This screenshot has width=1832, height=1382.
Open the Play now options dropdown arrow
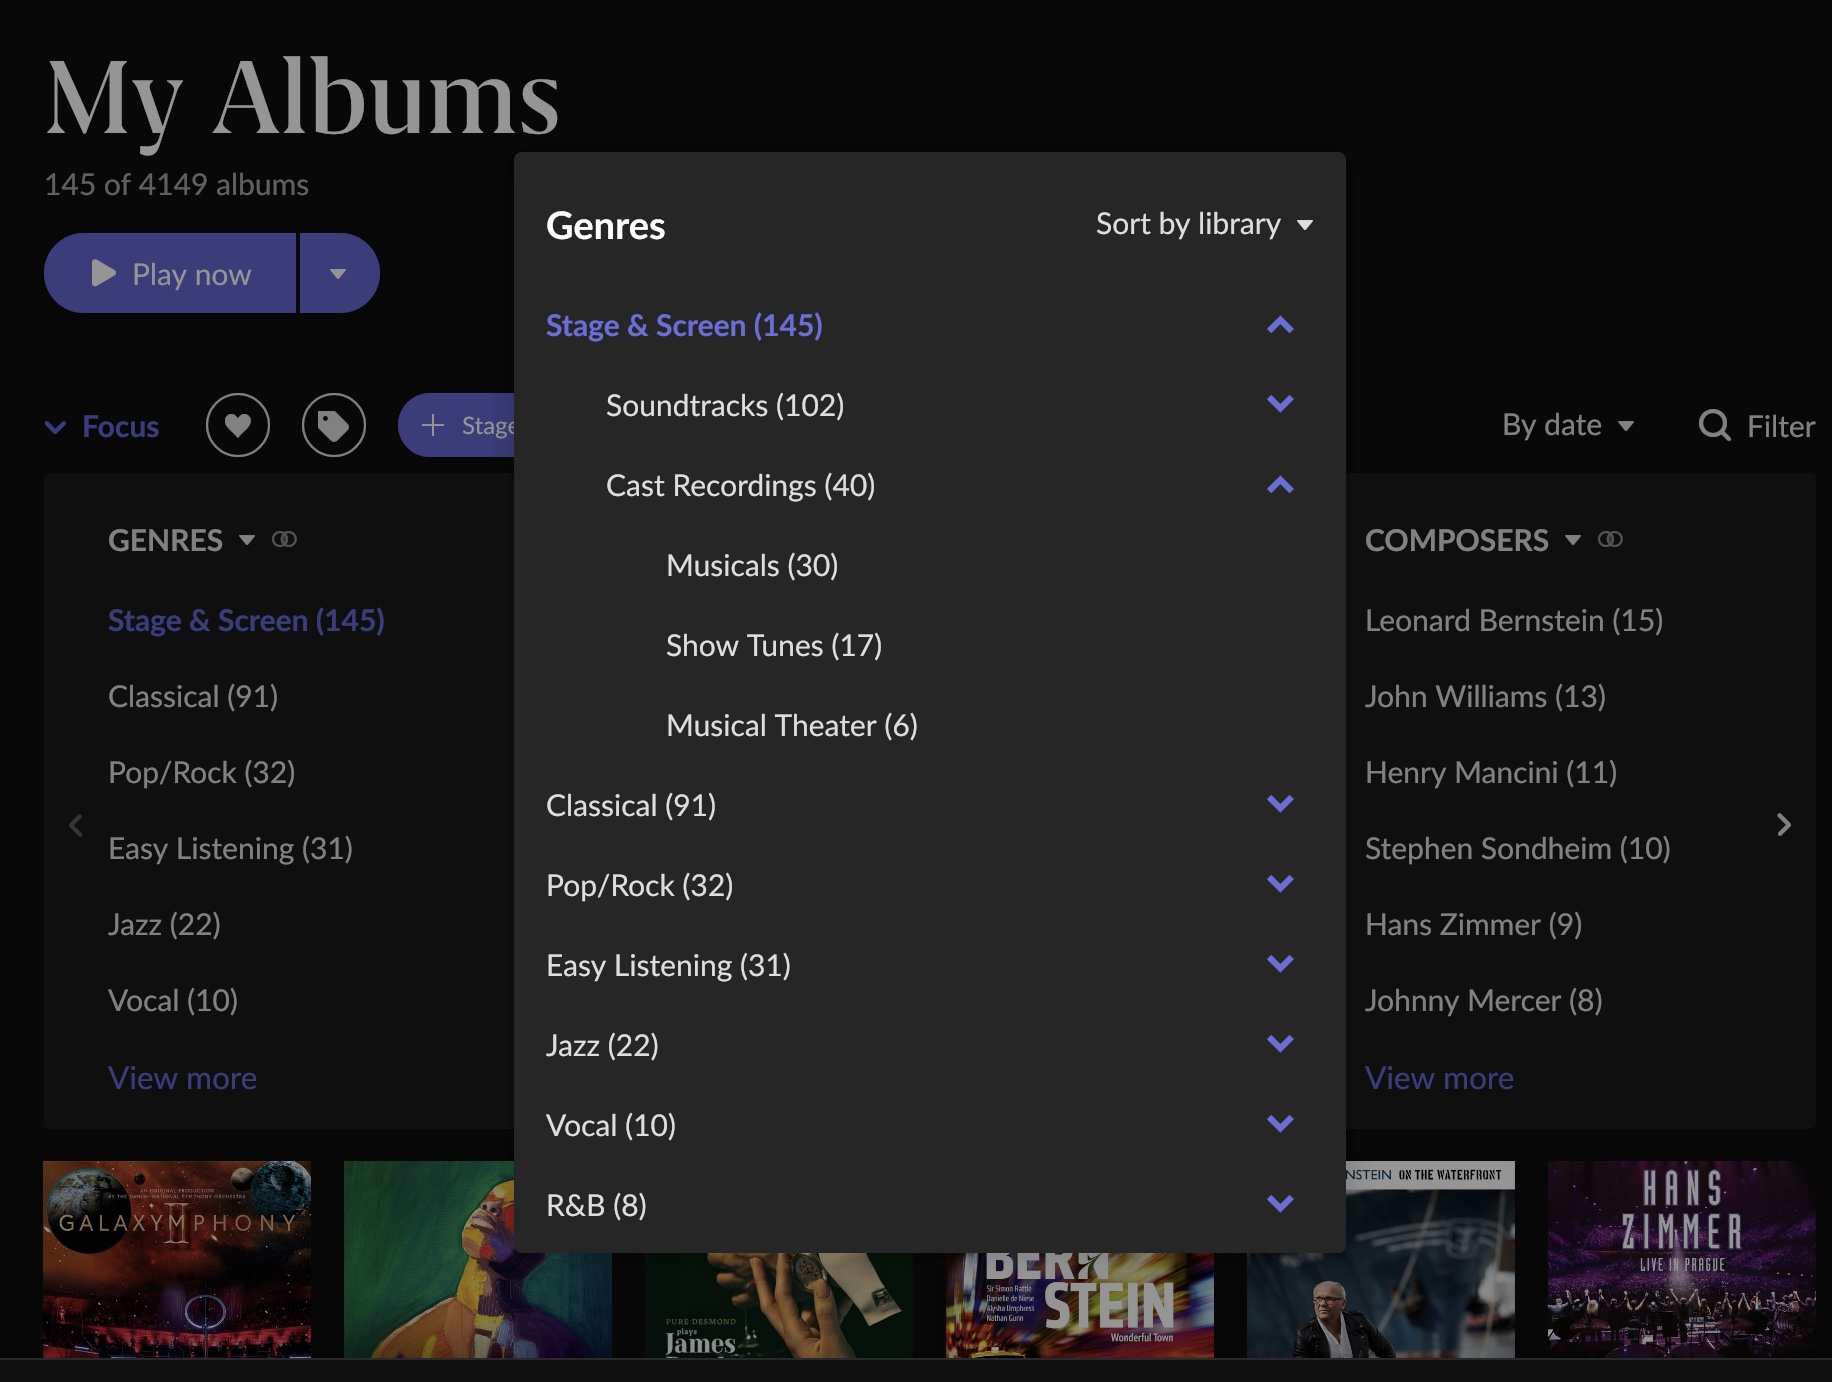(x=338, y=274)
